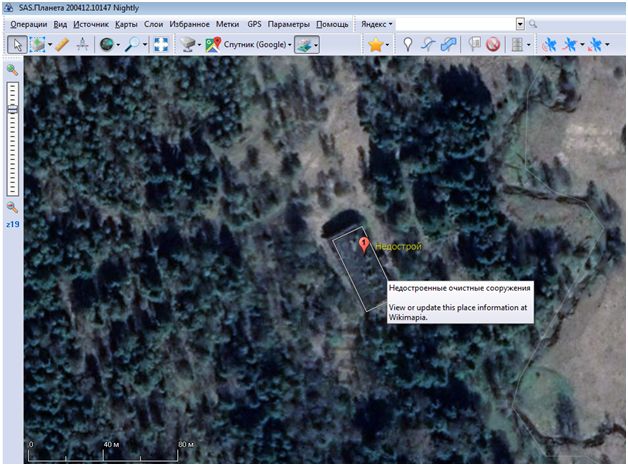Expand the favorites star dropdown arrow
Screen dimensions: 628x466
(x=387, y=44)
